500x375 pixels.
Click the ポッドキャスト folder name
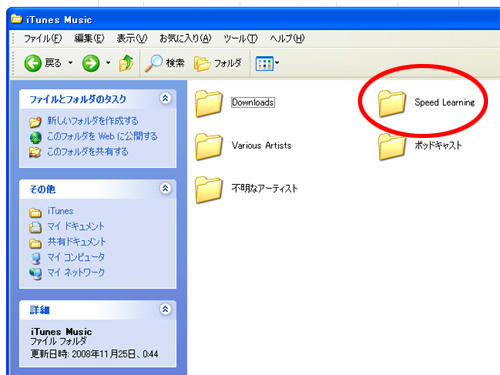click(438, 145)
